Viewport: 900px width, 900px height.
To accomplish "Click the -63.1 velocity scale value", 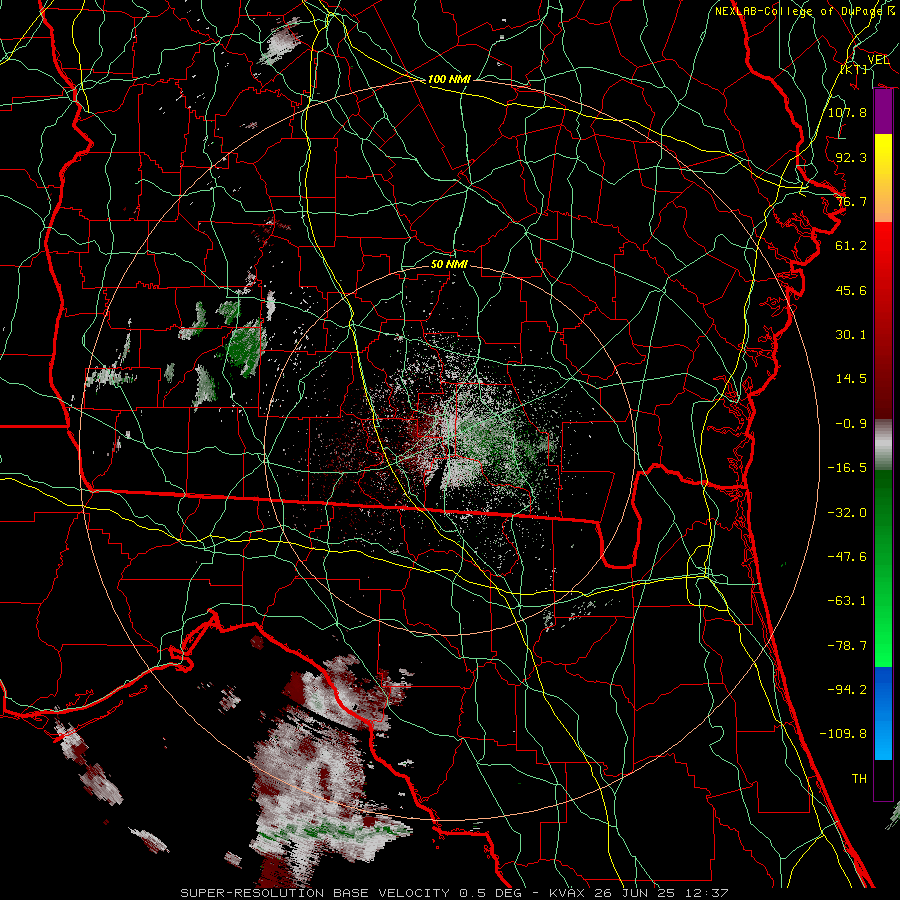I will [x=847, y=600].
